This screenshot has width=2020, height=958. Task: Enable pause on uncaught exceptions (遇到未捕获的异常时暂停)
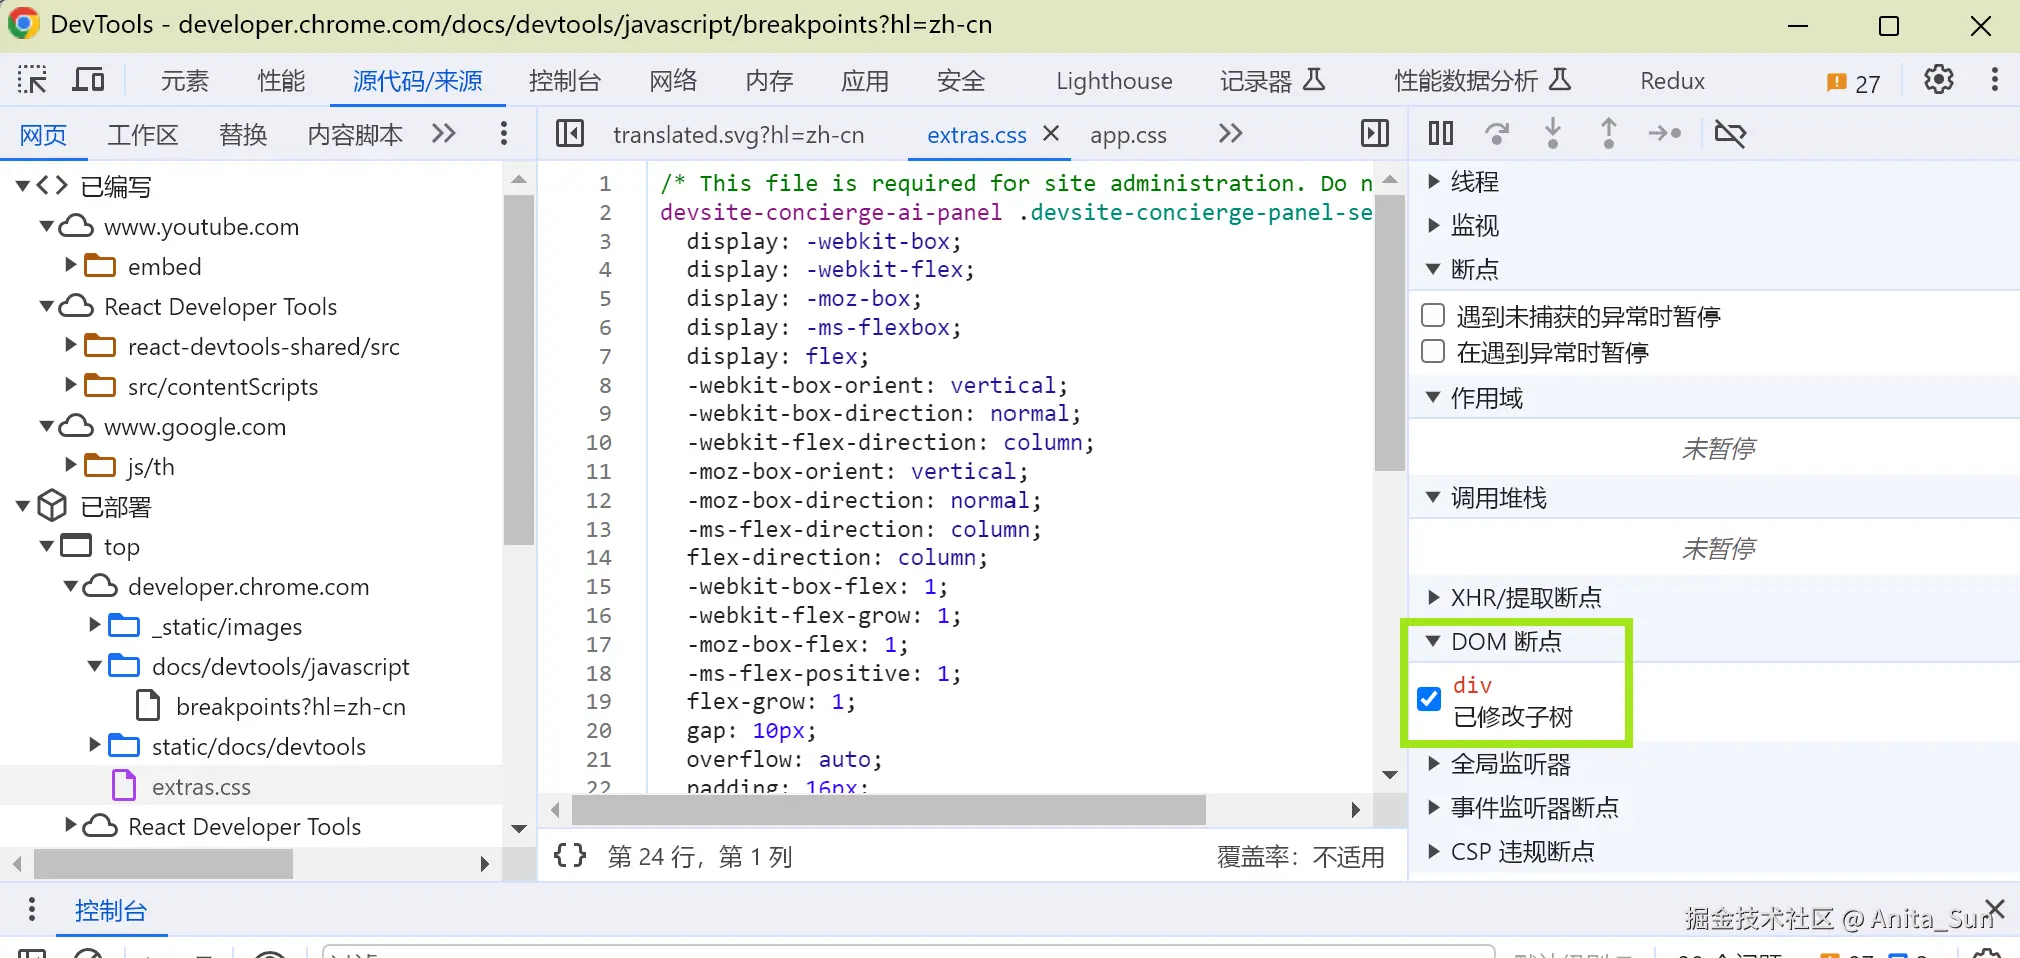point(1433,316)
